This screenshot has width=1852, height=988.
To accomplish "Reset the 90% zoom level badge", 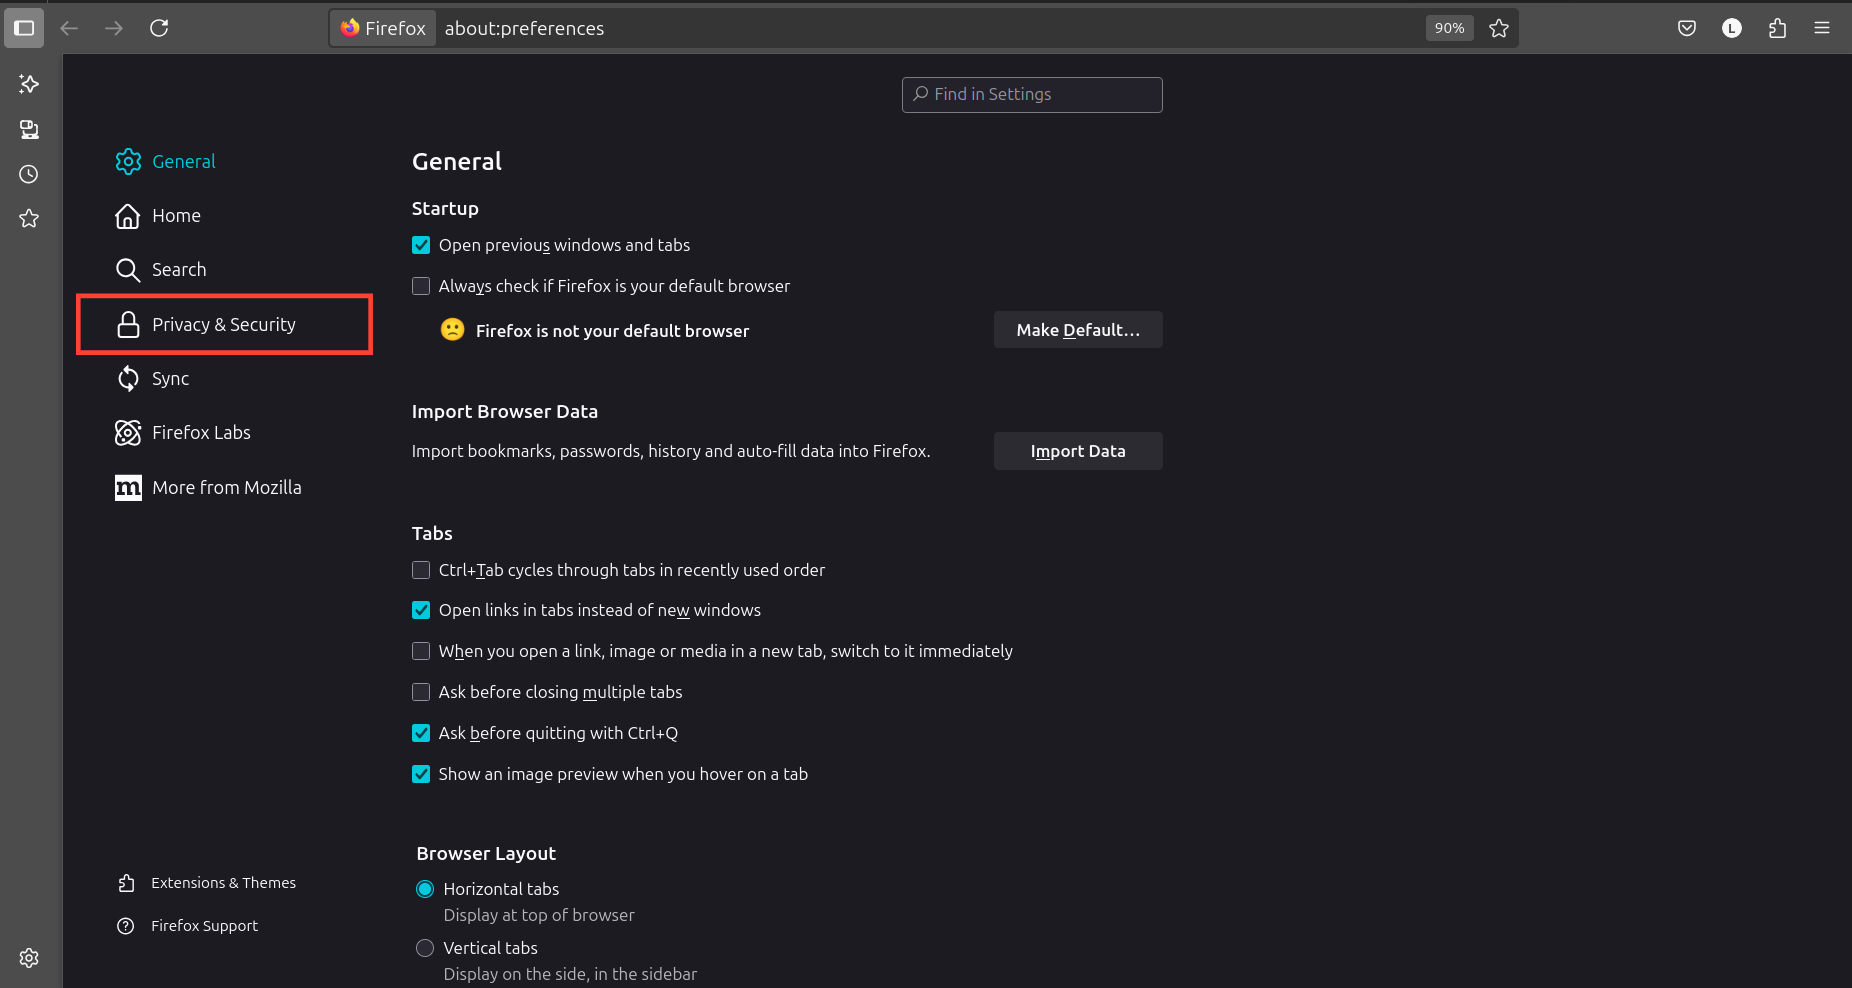I will coord(1449,28).
